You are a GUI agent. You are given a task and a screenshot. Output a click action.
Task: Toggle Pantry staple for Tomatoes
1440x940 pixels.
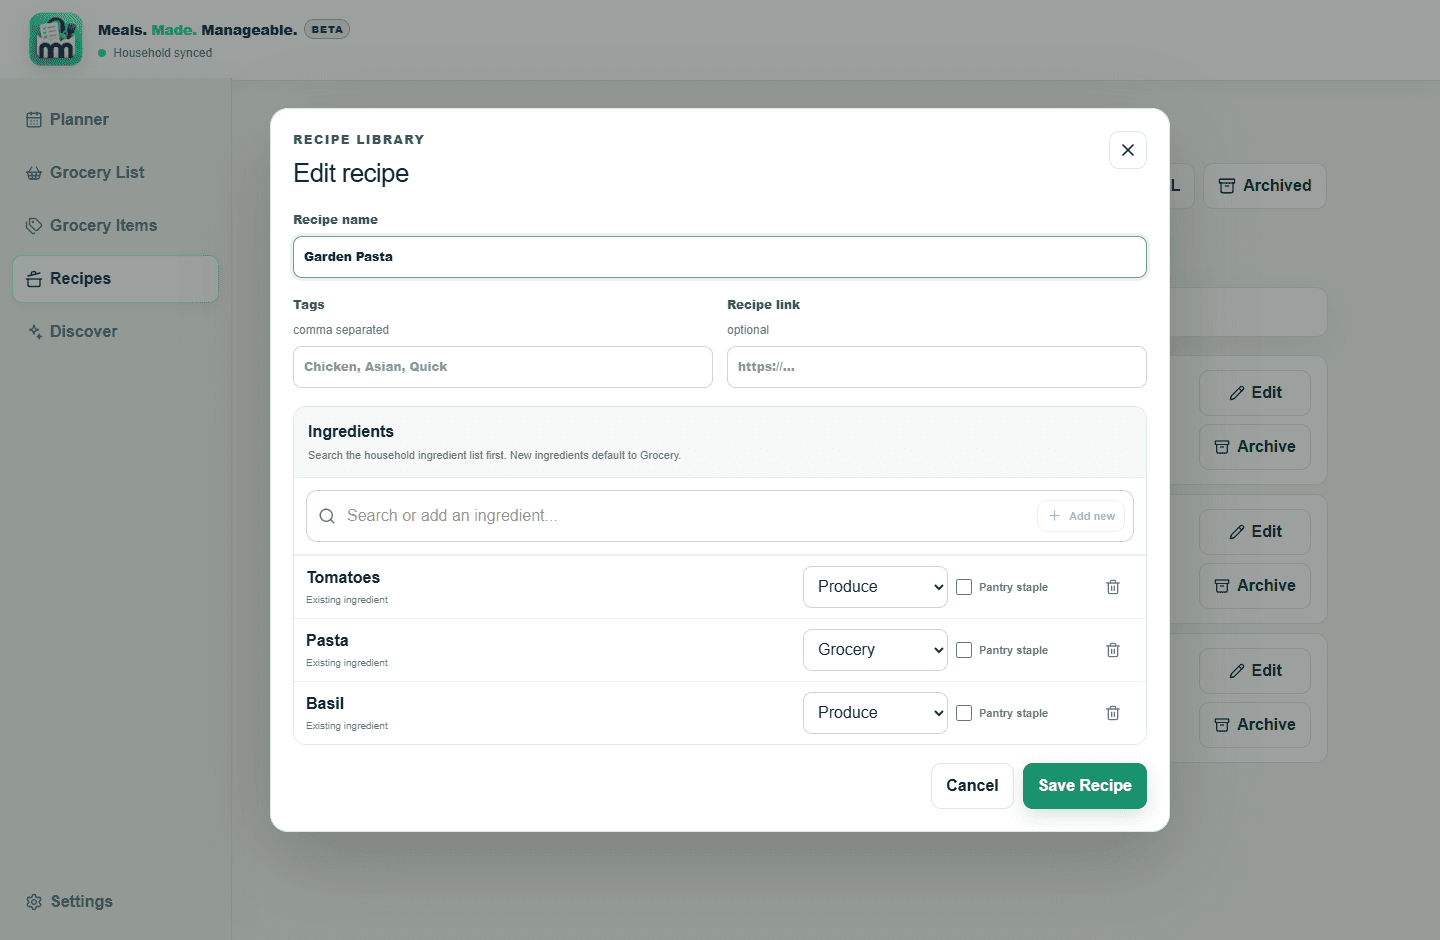click(x=964, y=587)
